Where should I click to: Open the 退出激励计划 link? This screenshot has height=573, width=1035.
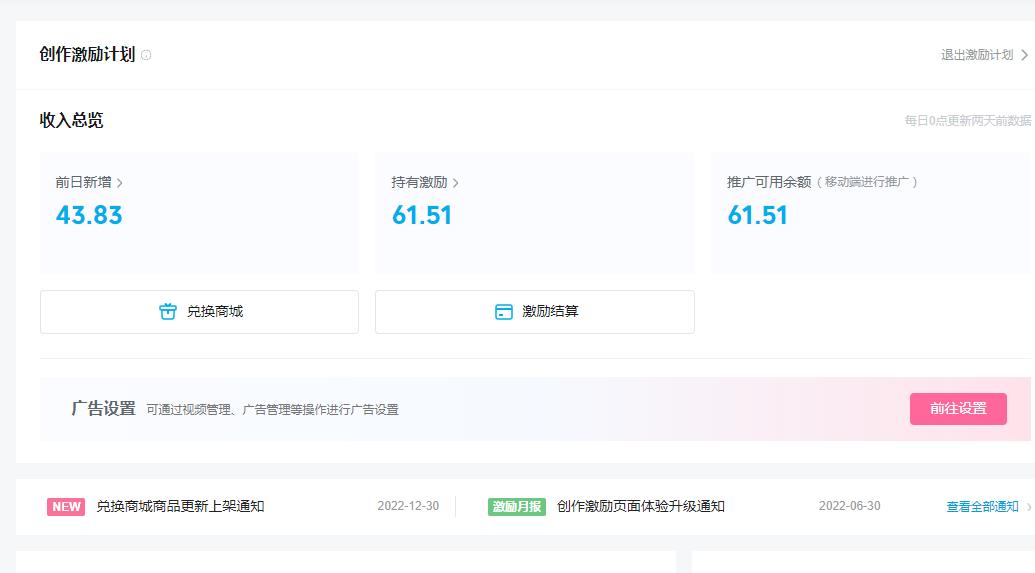(x=977, y=55)
